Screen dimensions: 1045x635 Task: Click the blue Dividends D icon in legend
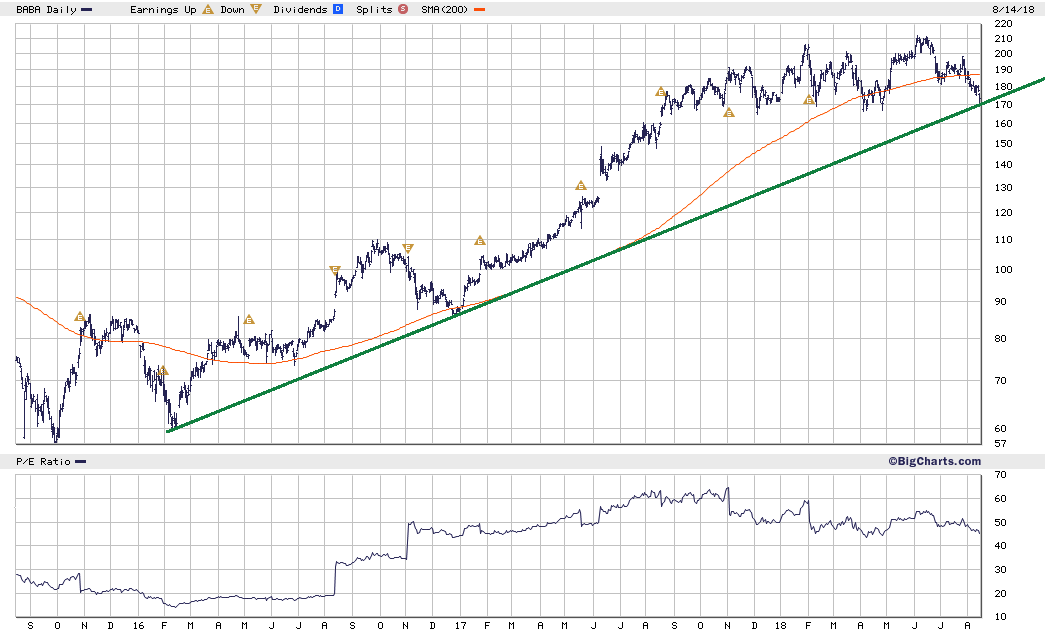click(338, 9)
